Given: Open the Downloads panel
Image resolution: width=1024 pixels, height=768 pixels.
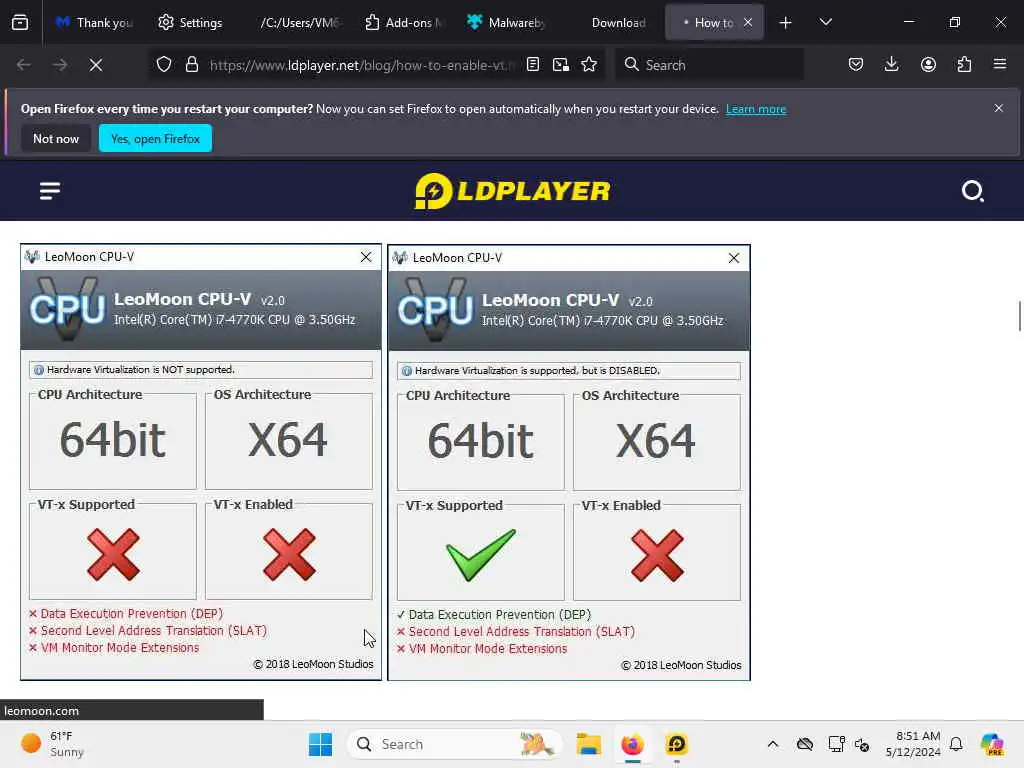Looking at the screenshot, I should (x=891, y=65).
